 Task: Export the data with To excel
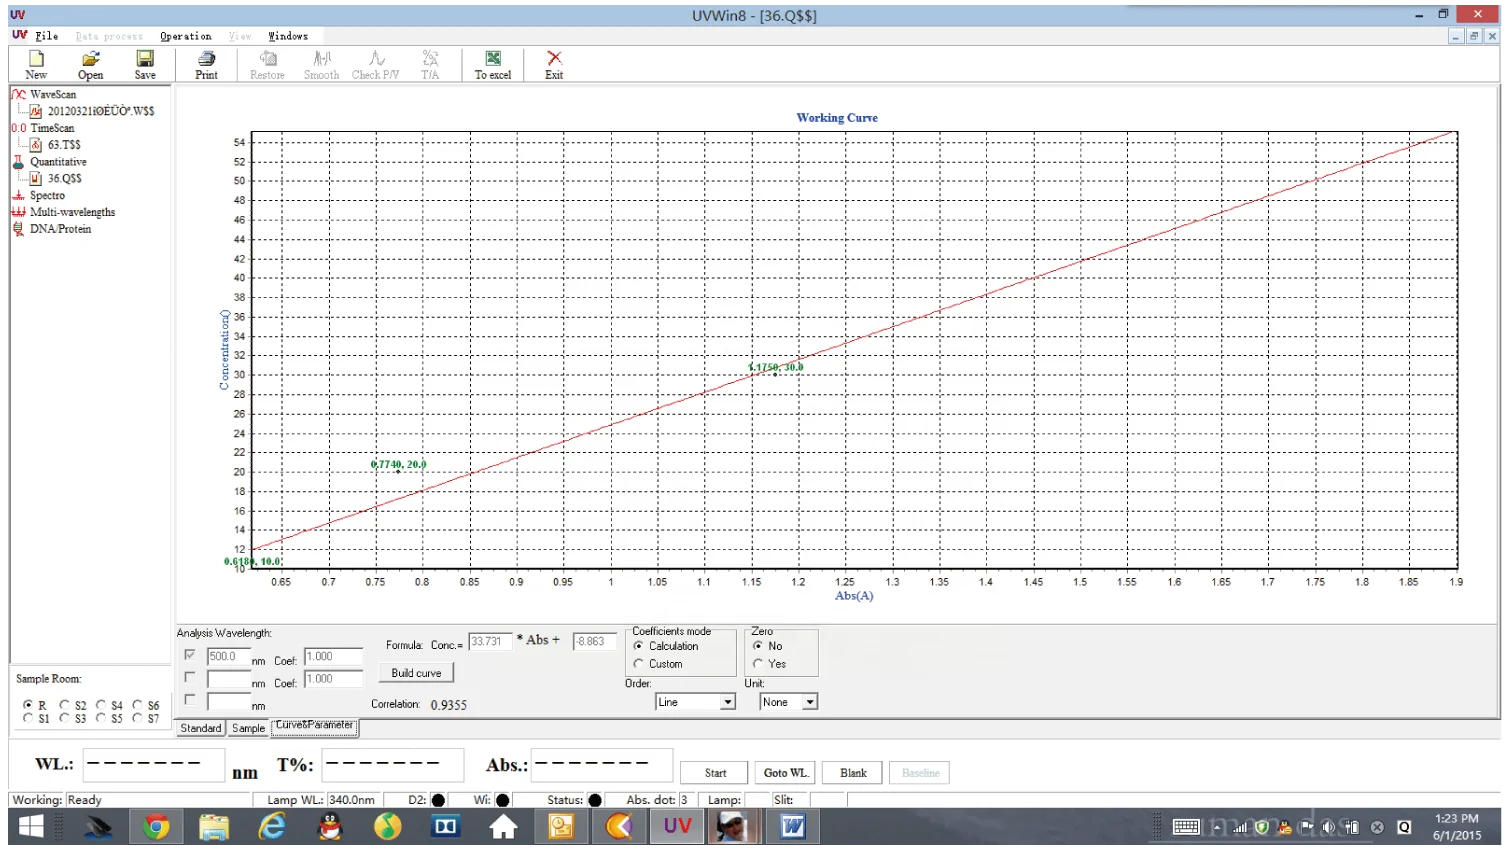click(493, 65)
